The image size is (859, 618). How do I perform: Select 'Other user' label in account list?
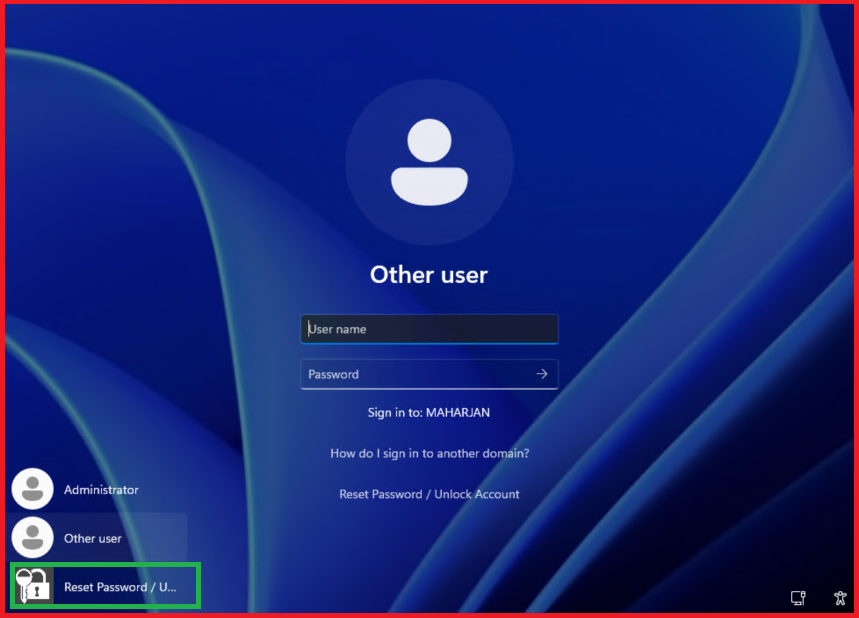point(93,538)
